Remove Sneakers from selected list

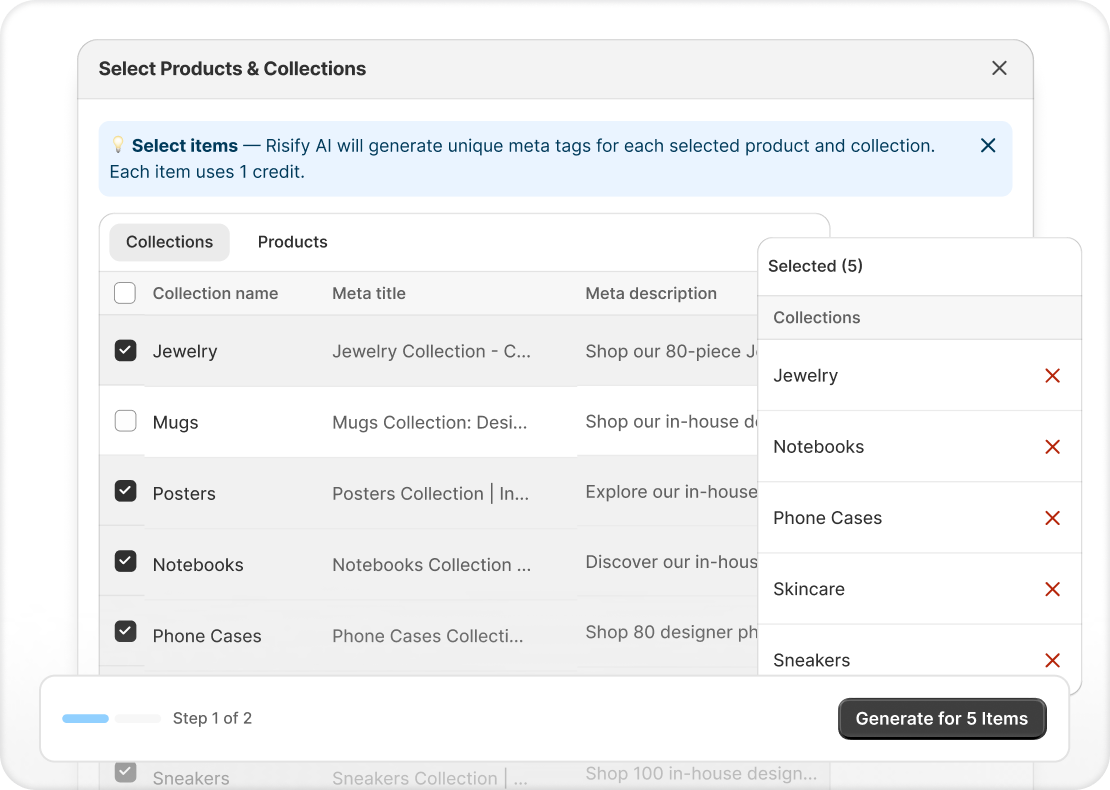coord(1052,660)
